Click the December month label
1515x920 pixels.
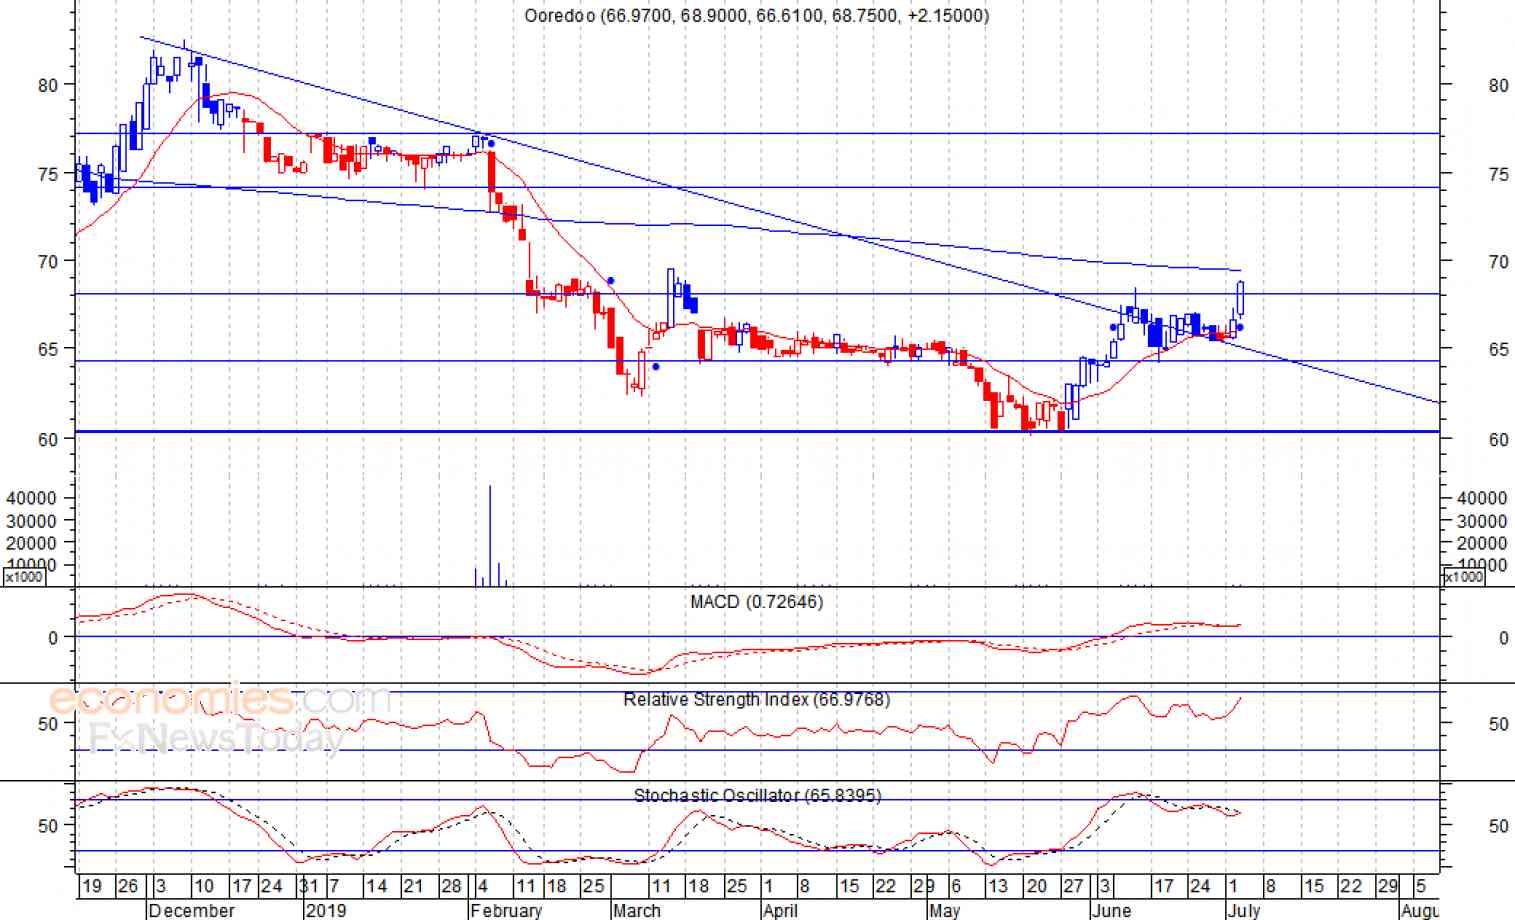(191, 910)
